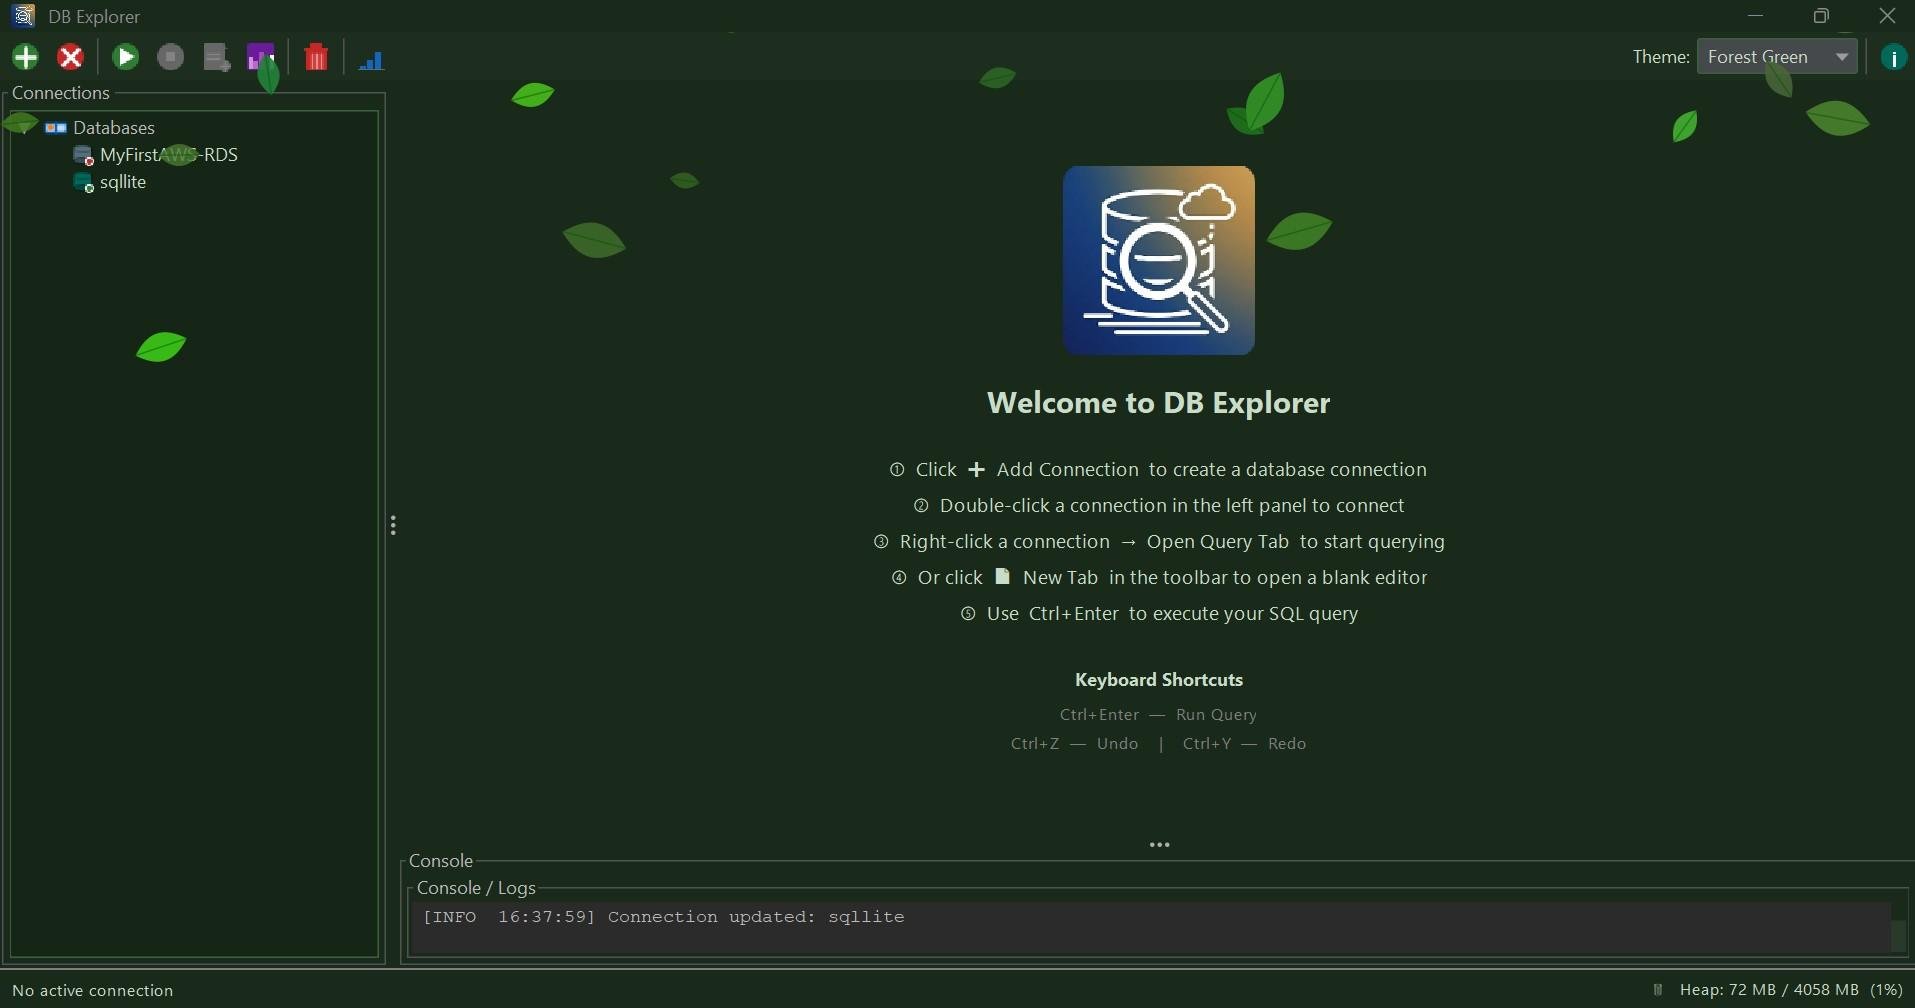The width and height of the screenshot is (1915, 1008).
Task: Click the "Console / Logs" panel title
Action: click(x=476, y=888)
